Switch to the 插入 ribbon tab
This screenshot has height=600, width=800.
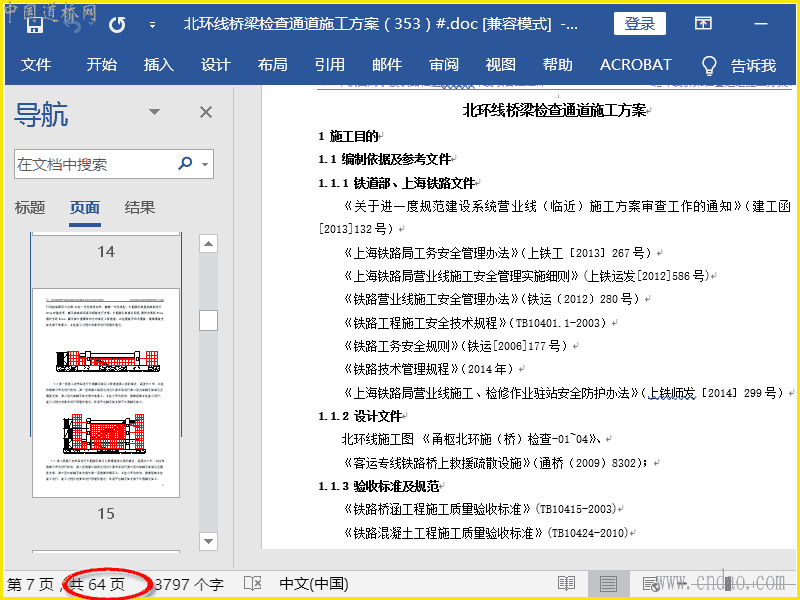pyautogui.click(x=159, y=65)
